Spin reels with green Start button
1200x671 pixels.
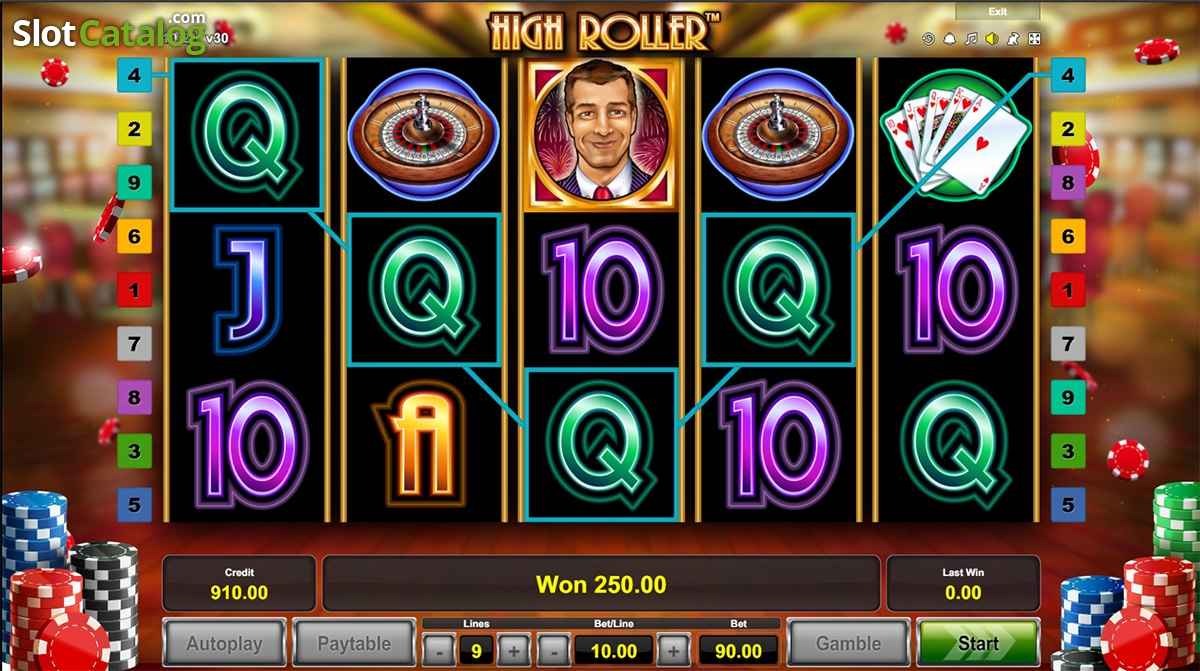click(978, 644)
